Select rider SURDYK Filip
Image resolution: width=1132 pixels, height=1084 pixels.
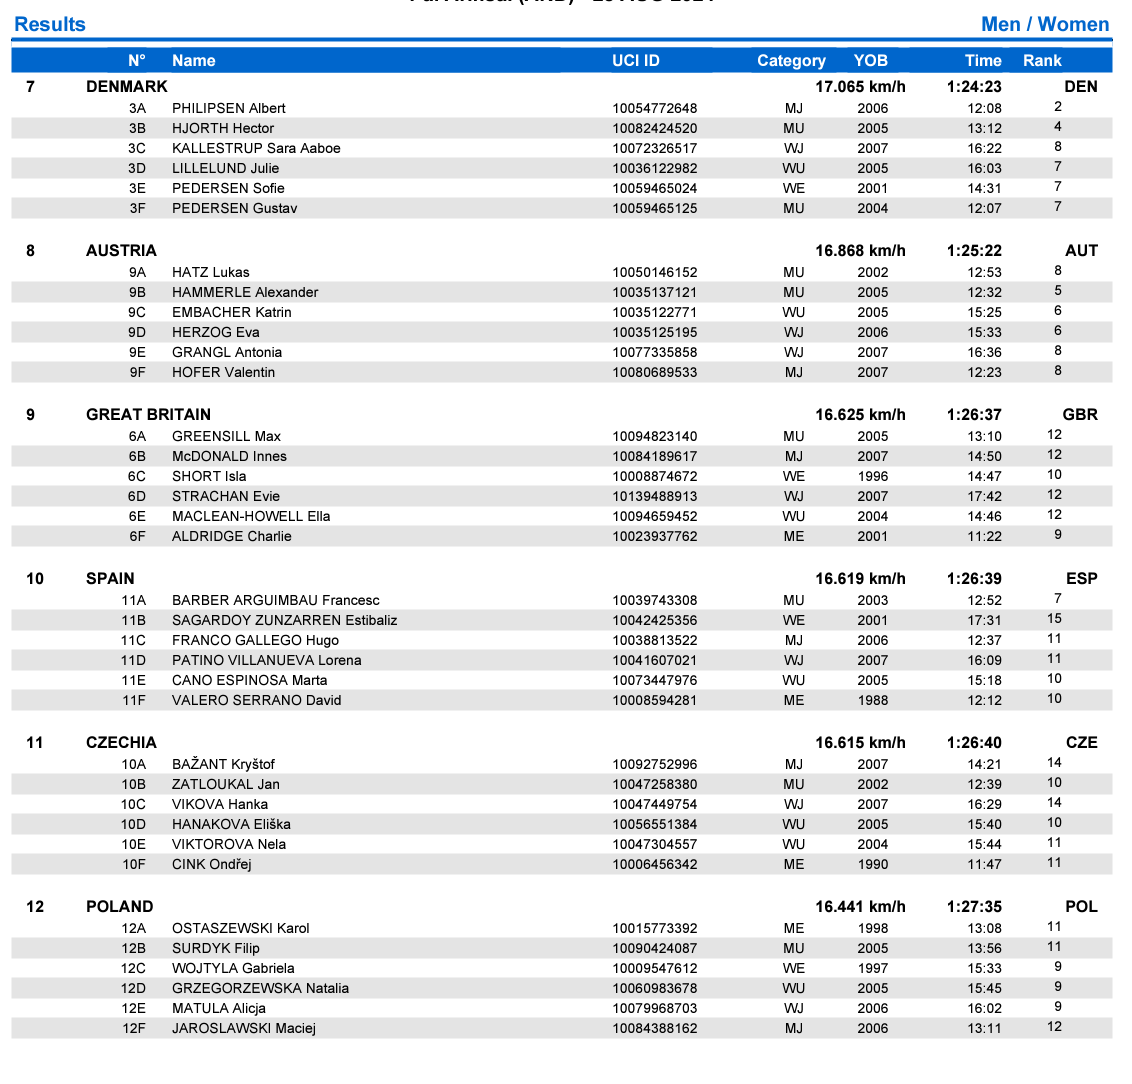point(216,948)
